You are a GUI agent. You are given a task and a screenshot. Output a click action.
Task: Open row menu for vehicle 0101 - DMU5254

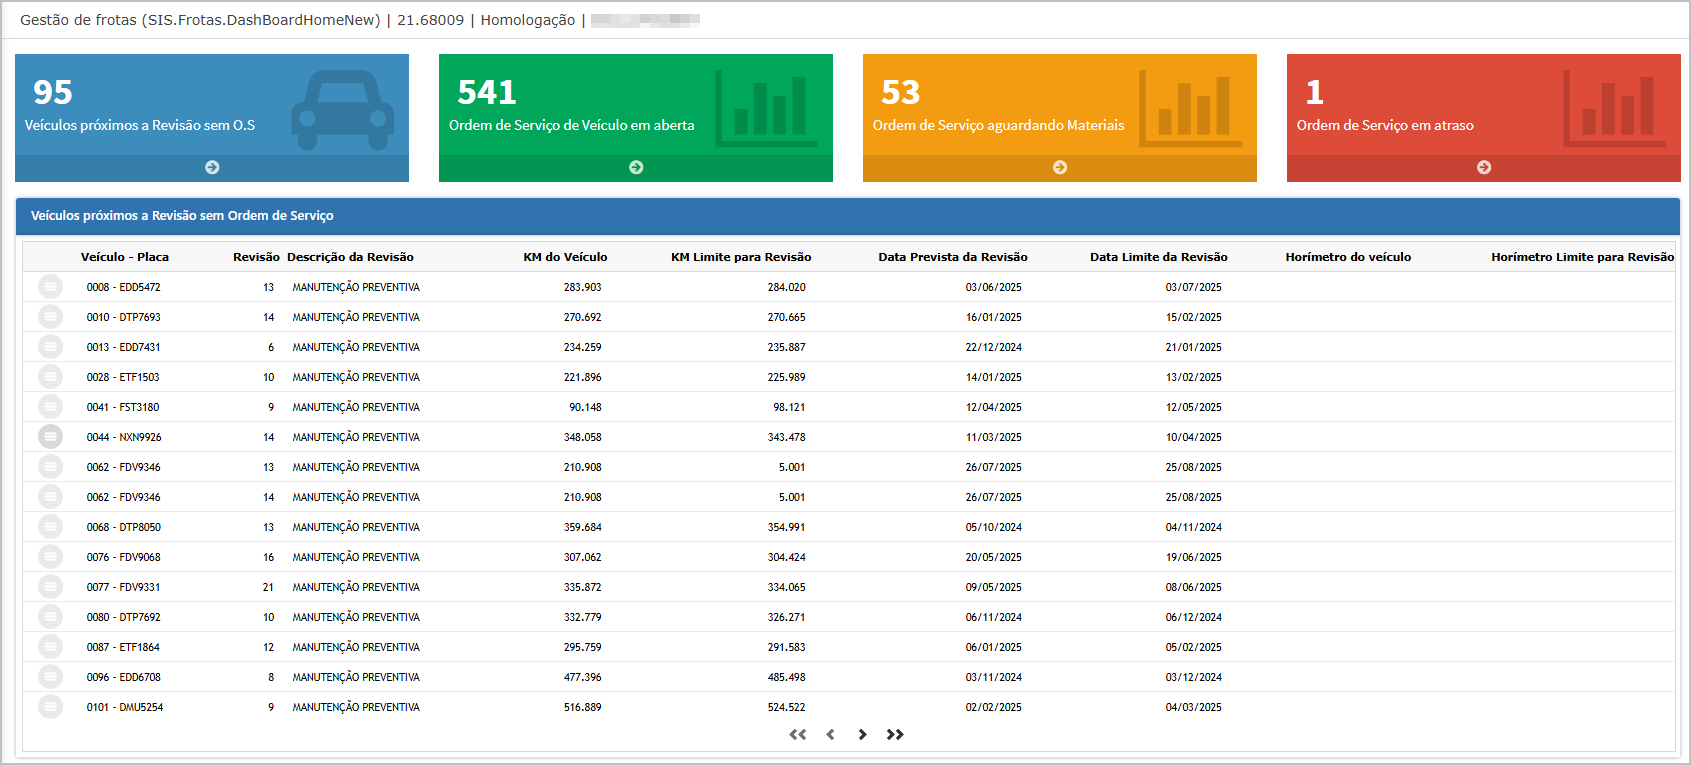click(x=50, y=707)
